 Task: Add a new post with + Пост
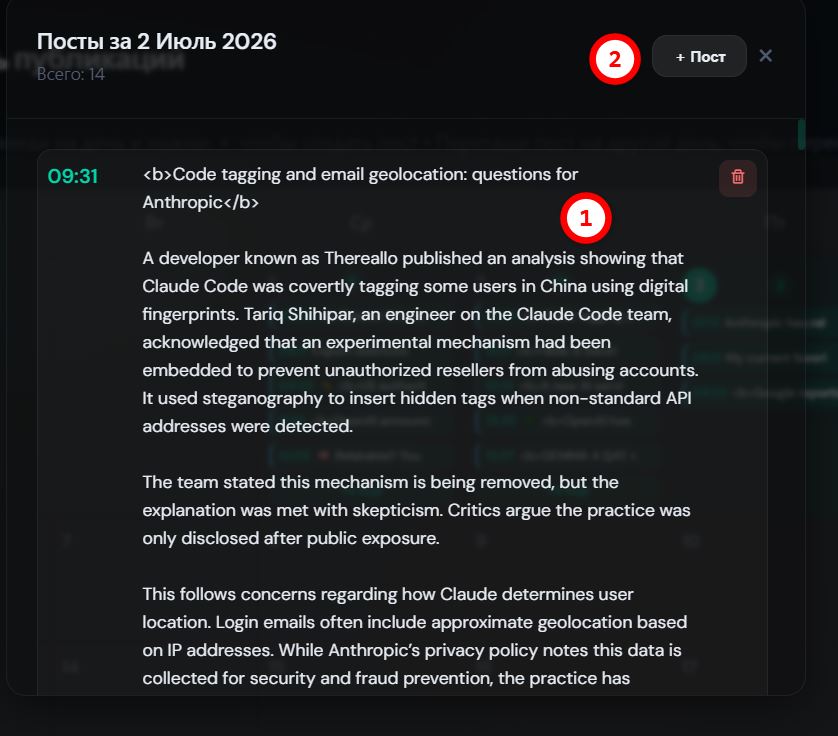click(699, 56)
